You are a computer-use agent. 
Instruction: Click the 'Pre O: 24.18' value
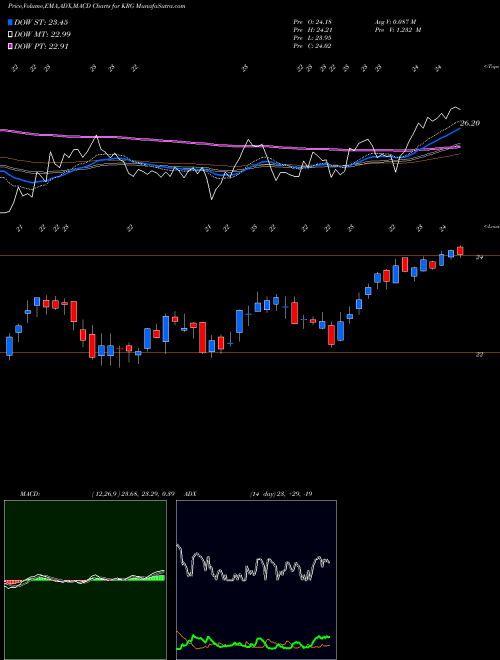click(313, 22)
